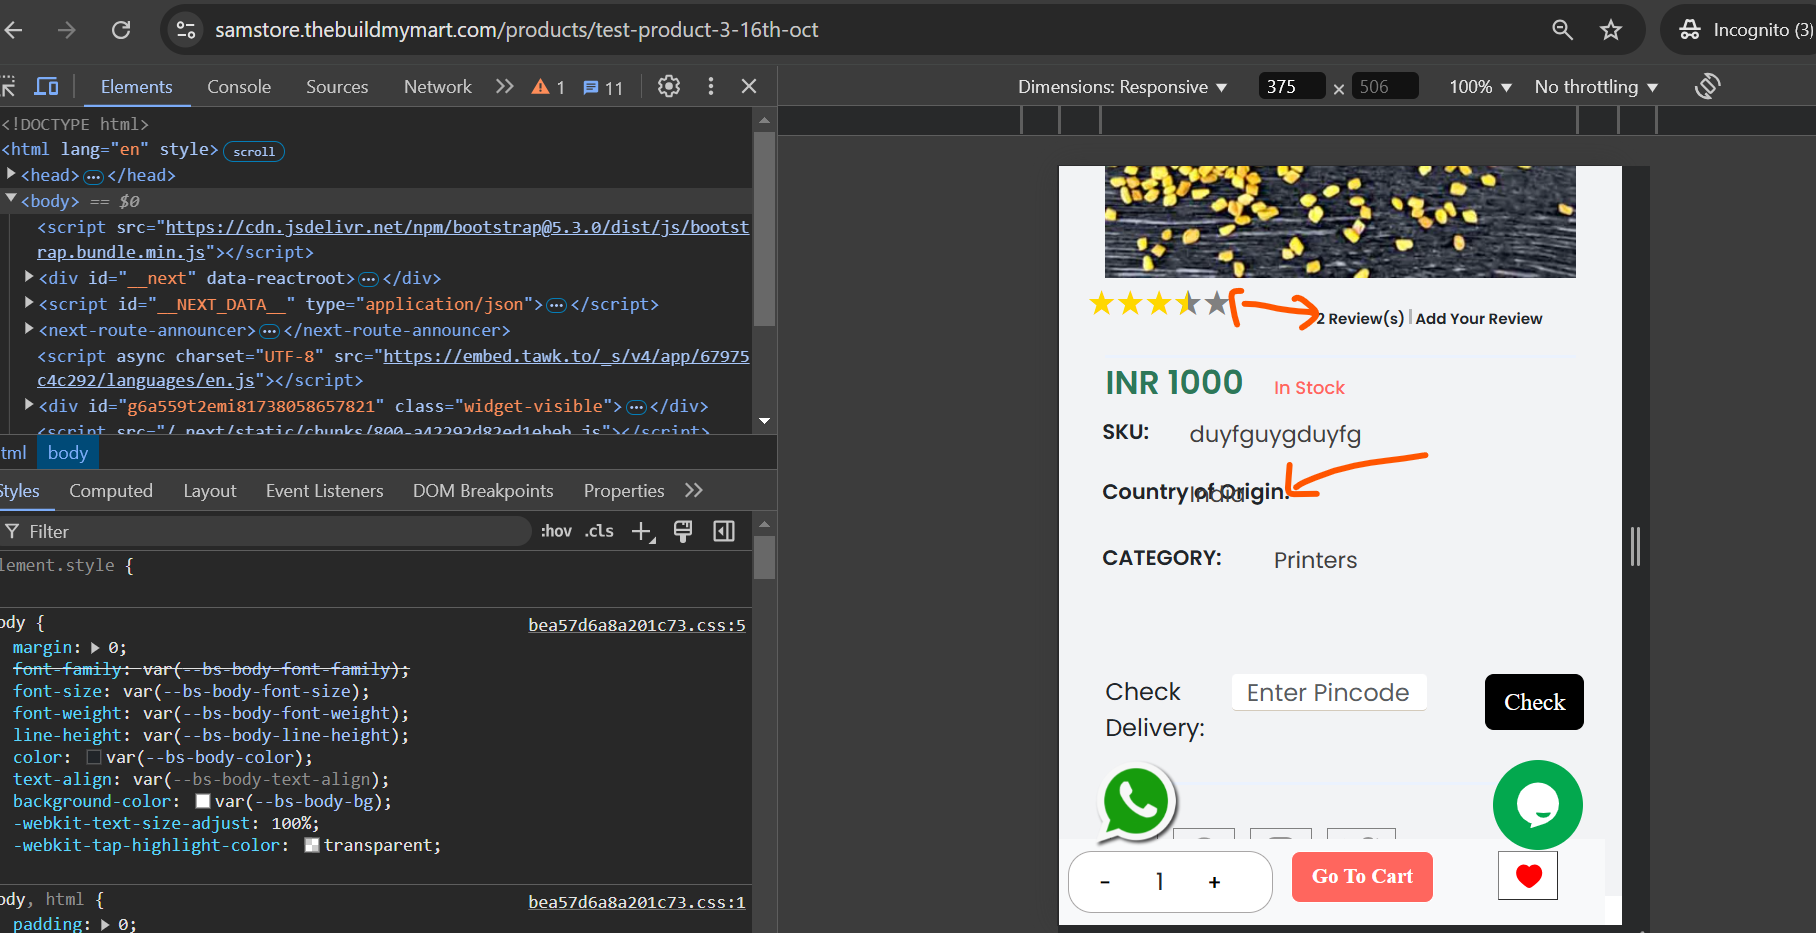The height and width of the screenshot is (933, 1816).
Task: Click the viewport height field showing 506
Action: [1385, 87]
